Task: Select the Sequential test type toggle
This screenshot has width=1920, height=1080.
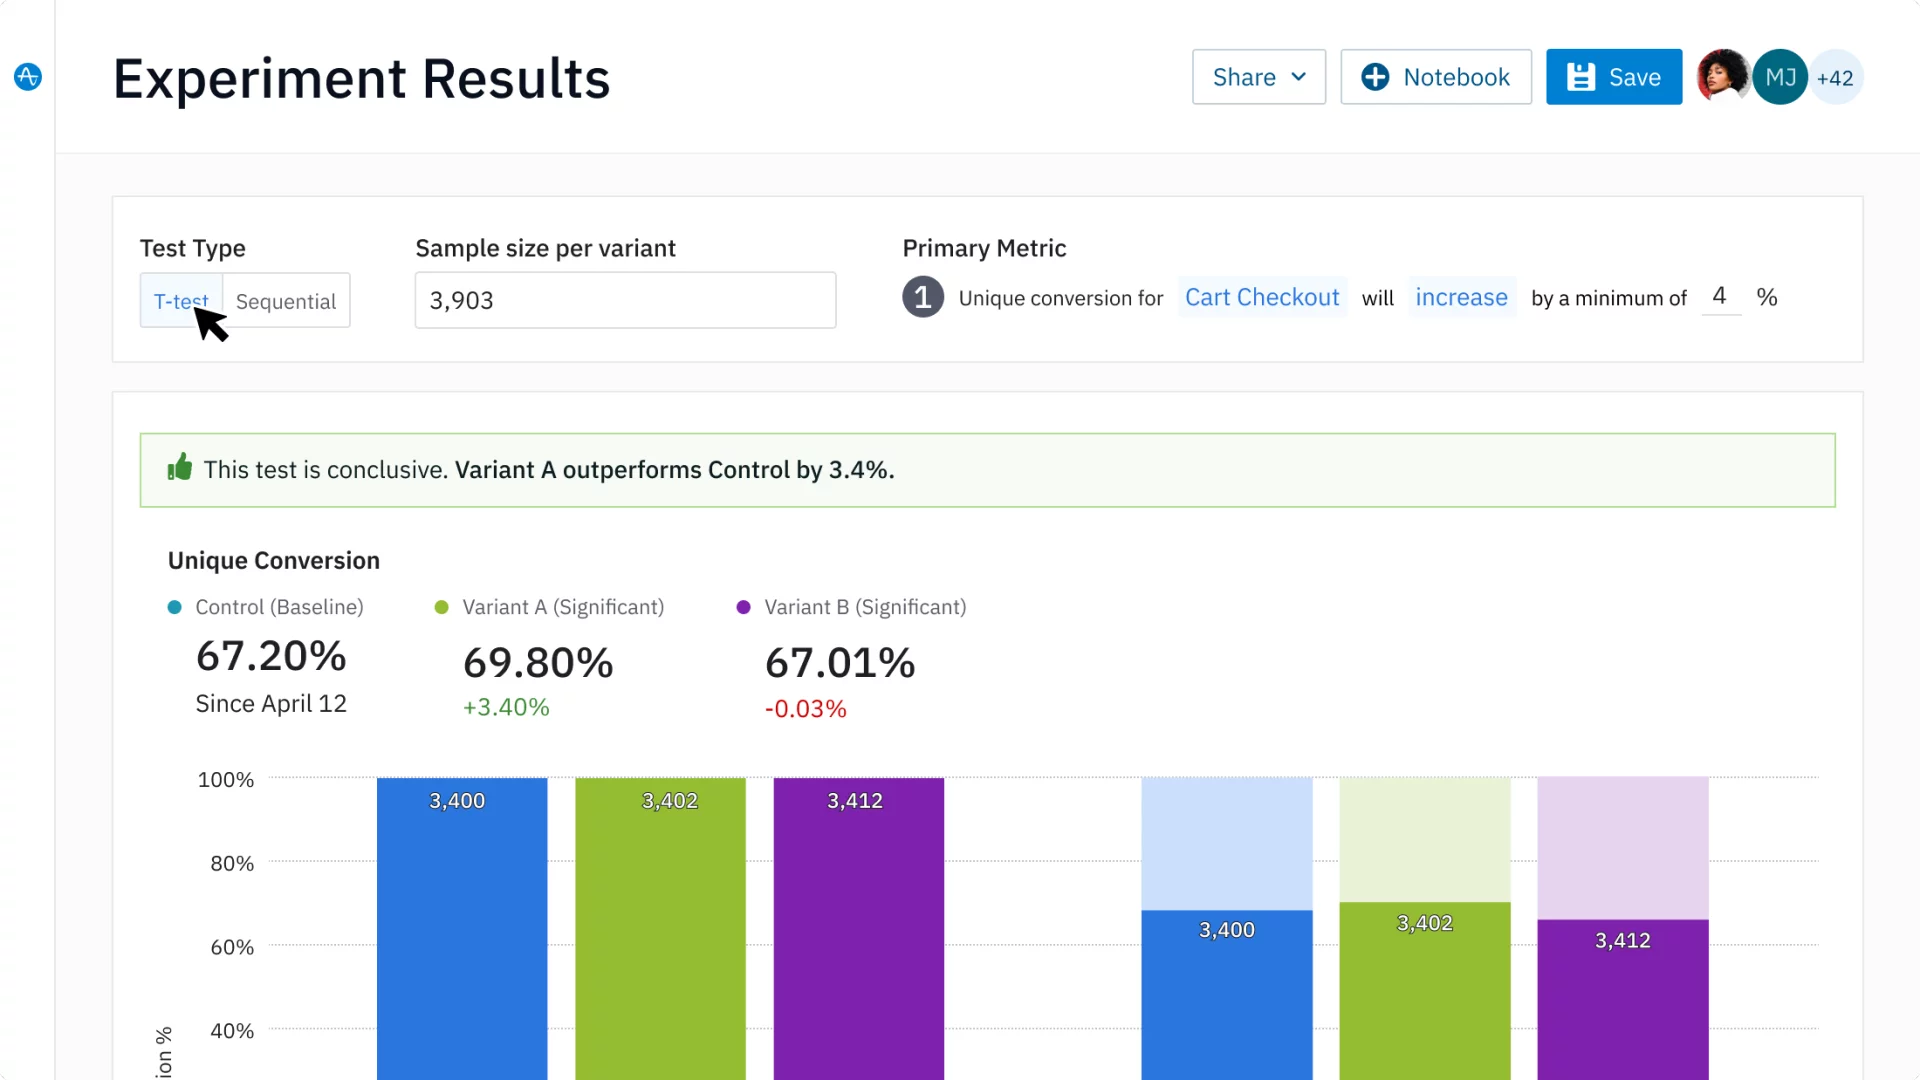Action: 286,301
